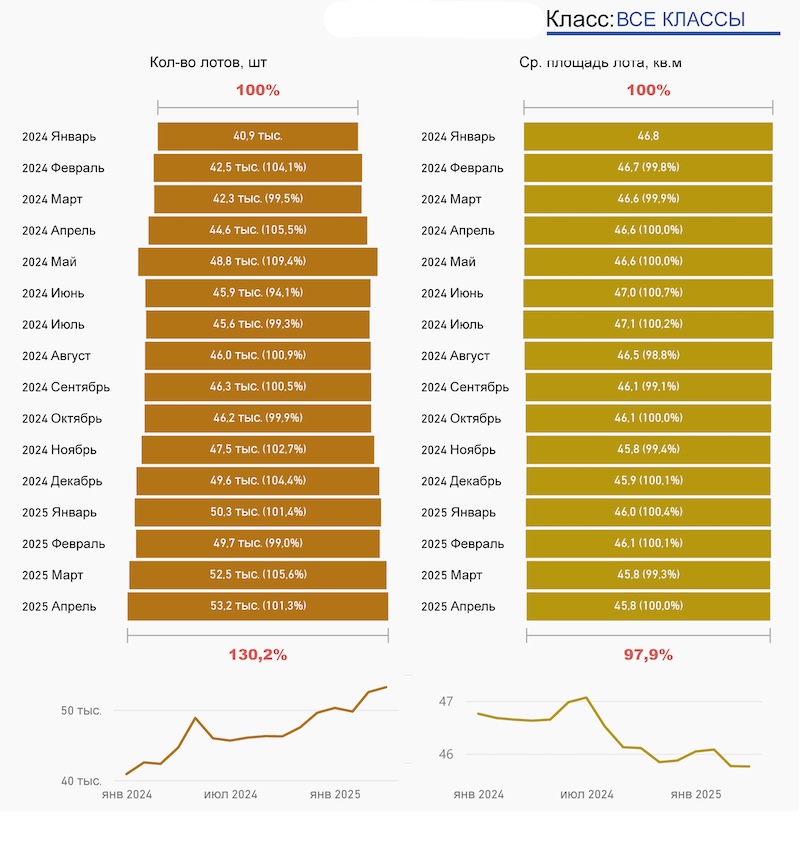Select the 47,1 (100,2%) July area bar
Screen dimensions: 800x841
(648, 324)
